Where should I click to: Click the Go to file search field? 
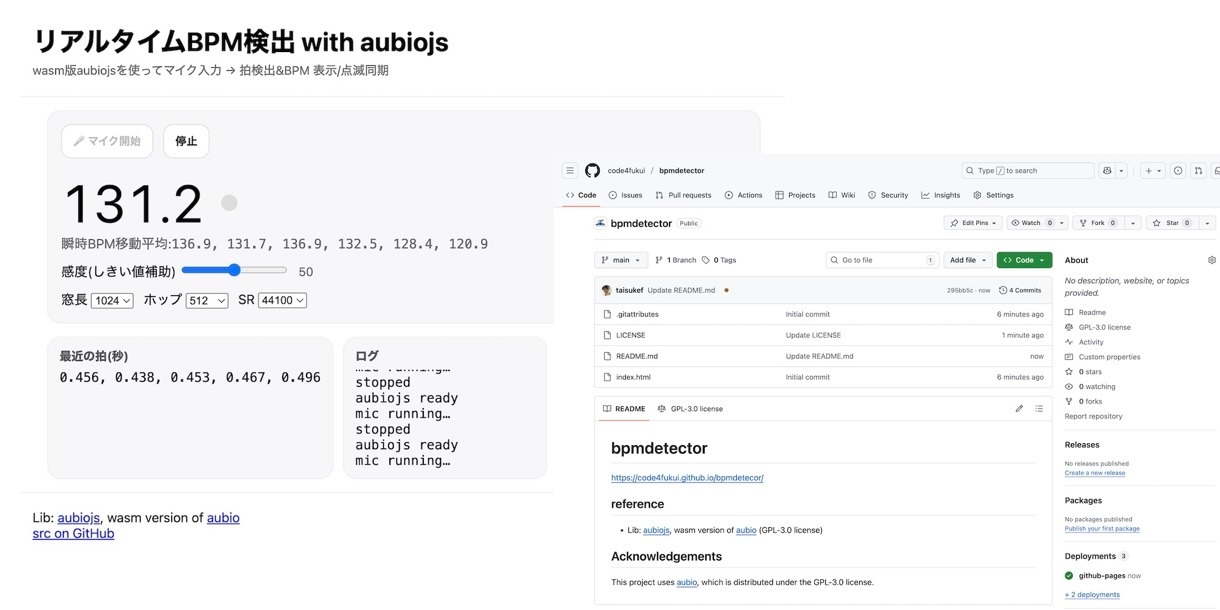tap(882, 260)
